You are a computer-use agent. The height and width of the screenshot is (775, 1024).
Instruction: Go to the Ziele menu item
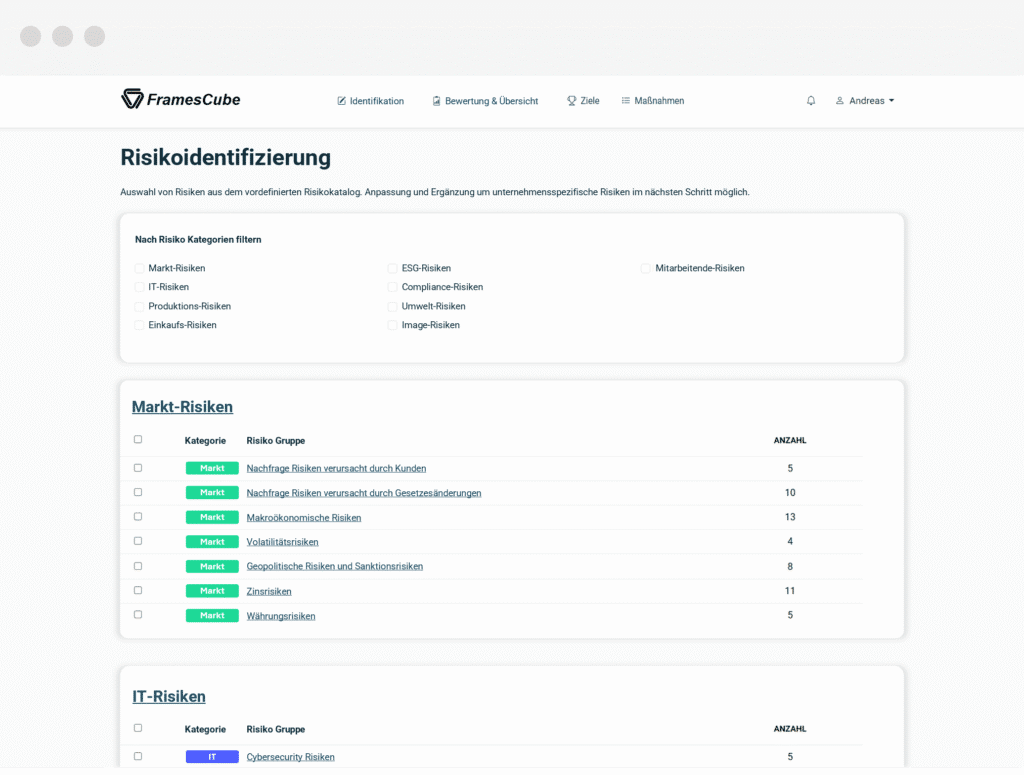pos(583,101)
